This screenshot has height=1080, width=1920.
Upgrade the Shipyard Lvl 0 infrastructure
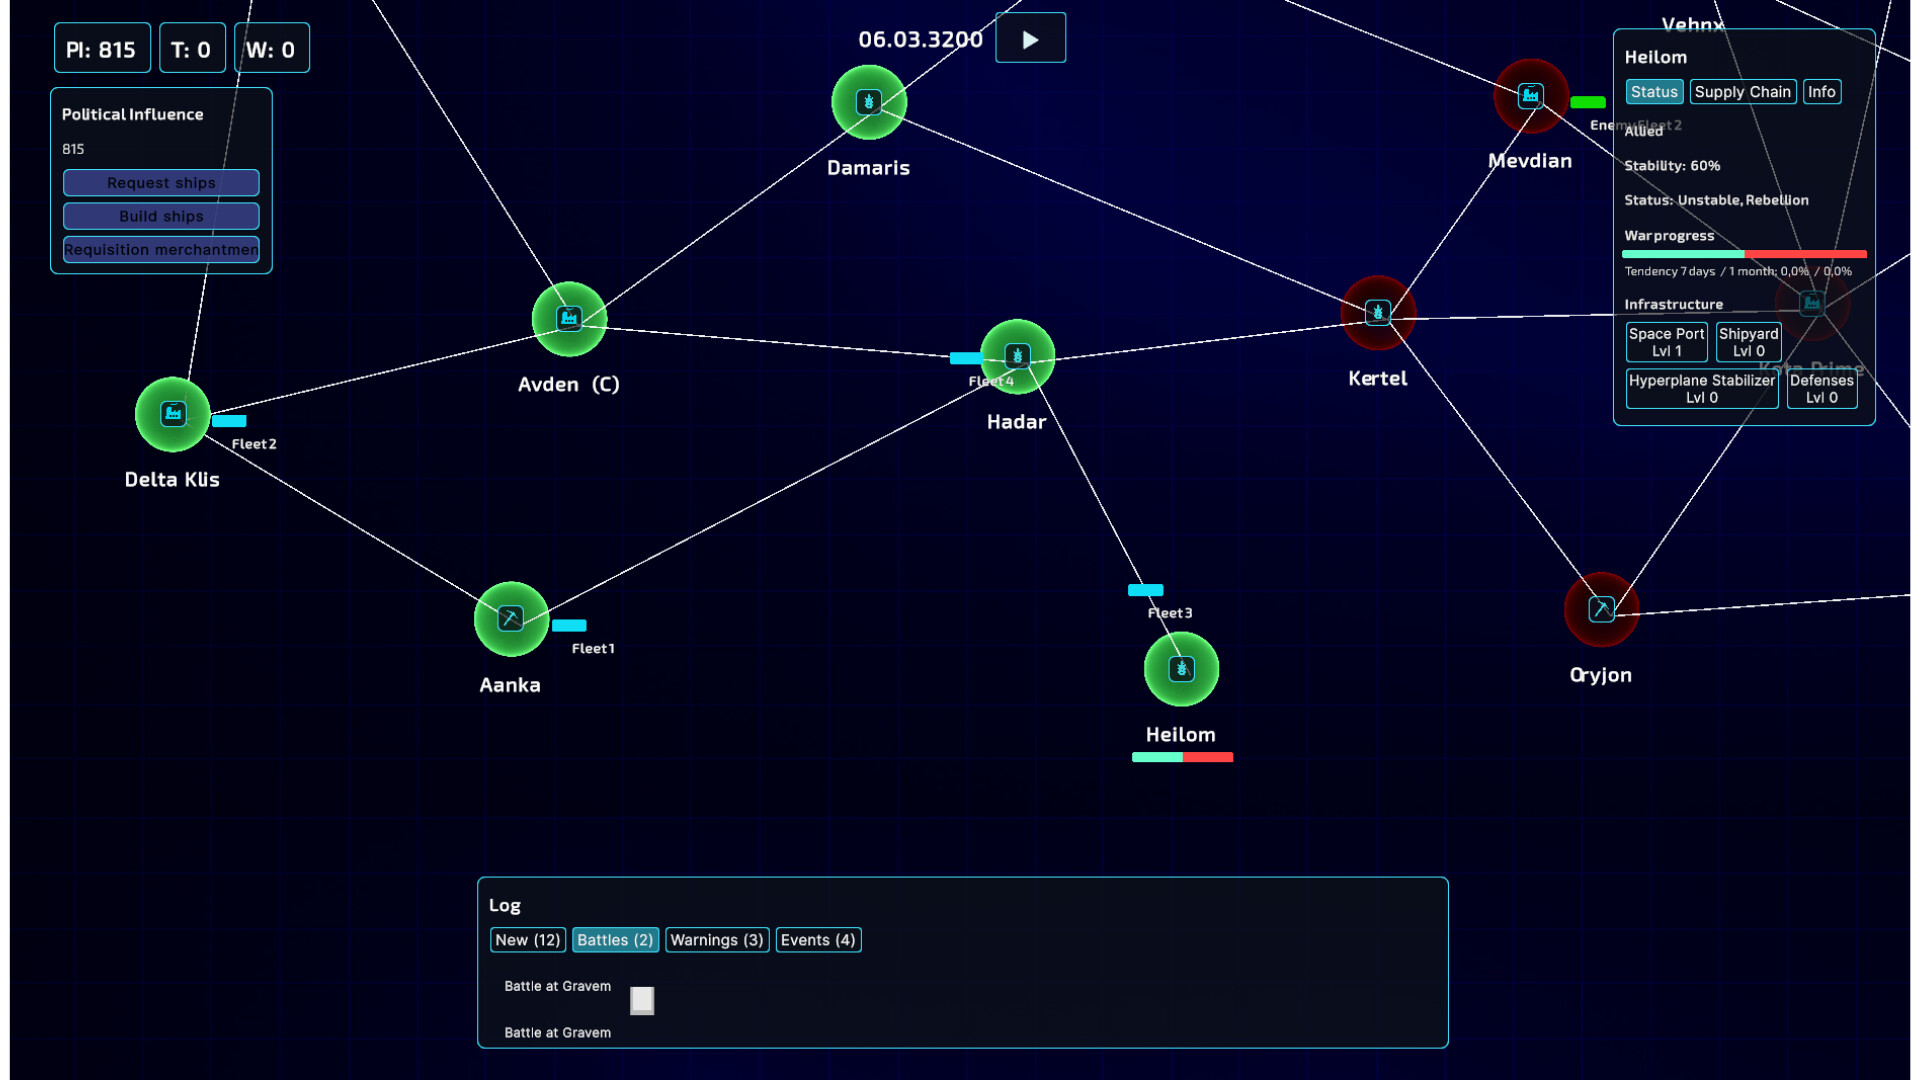coord(1748,342)
